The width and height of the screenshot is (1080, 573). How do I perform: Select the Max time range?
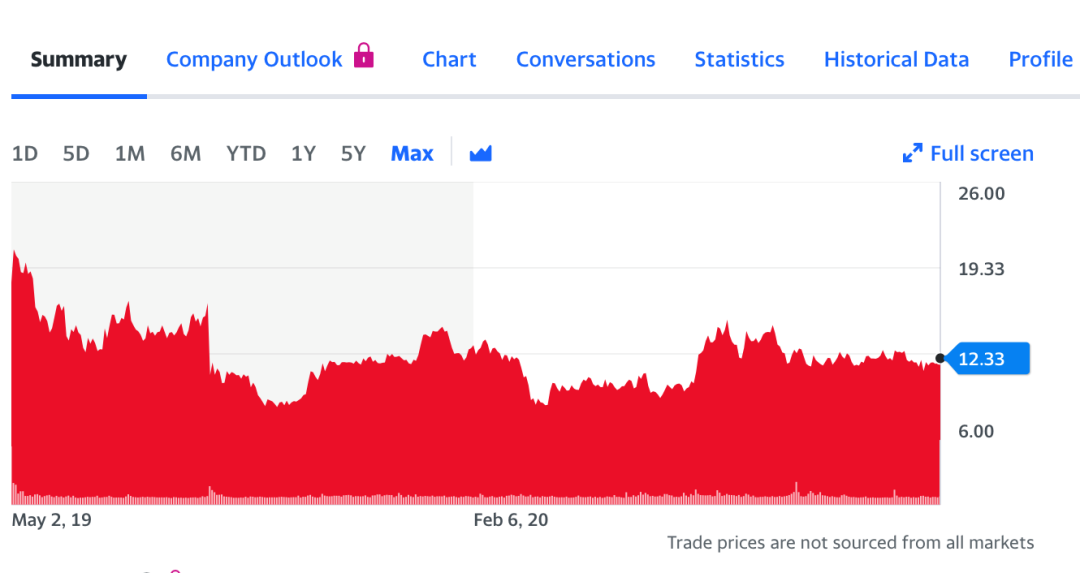point(412,153)
